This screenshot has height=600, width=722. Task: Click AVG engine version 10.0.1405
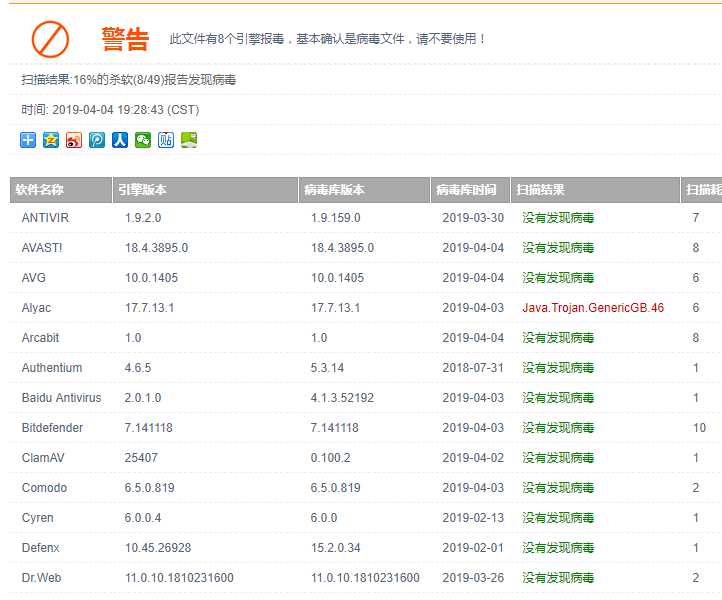[x=151, y=278]
